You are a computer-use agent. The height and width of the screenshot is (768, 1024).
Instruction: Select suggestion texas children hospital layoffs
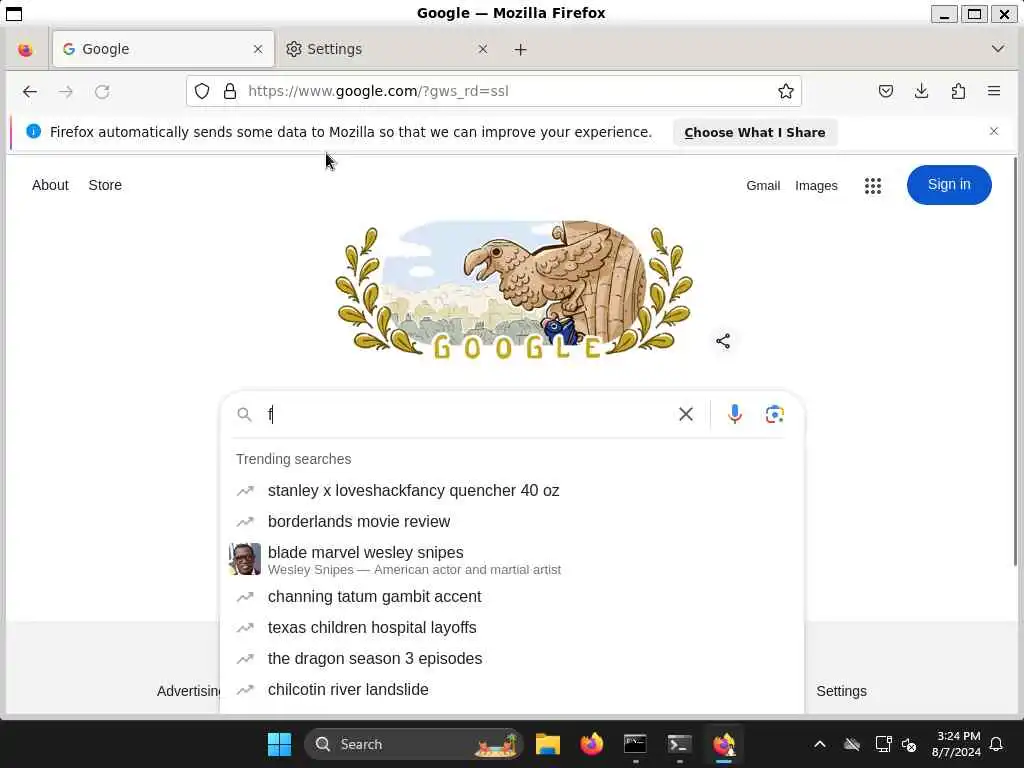(x=512, y=628)
